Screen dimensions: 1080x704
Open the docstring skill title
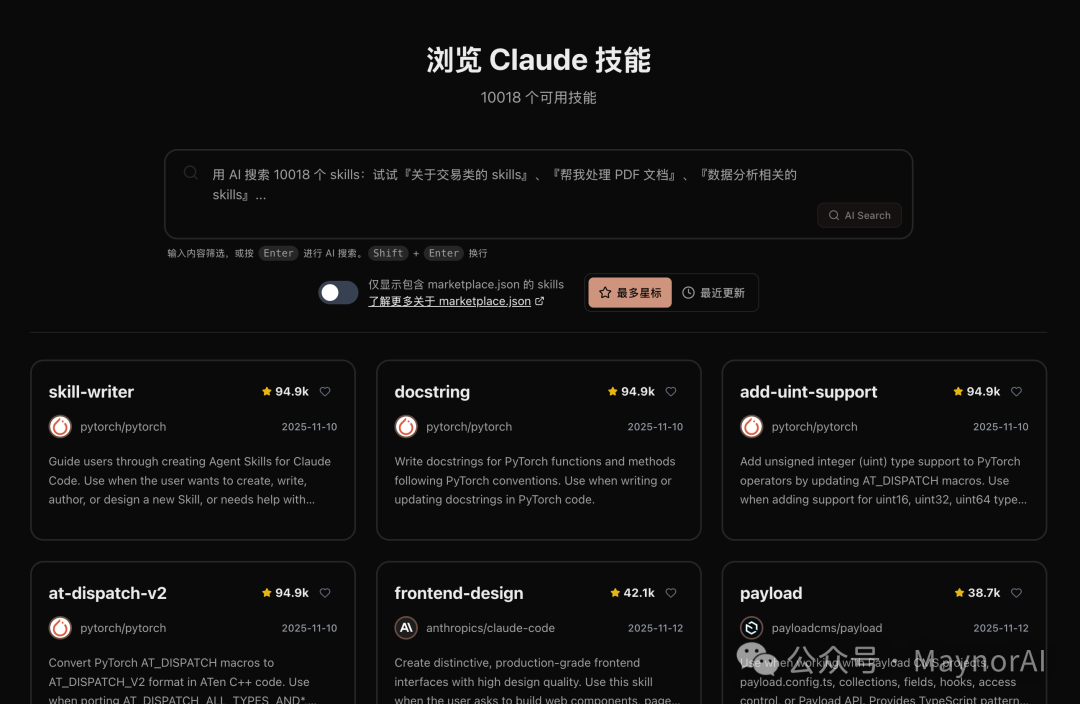(x=432, y=392)
